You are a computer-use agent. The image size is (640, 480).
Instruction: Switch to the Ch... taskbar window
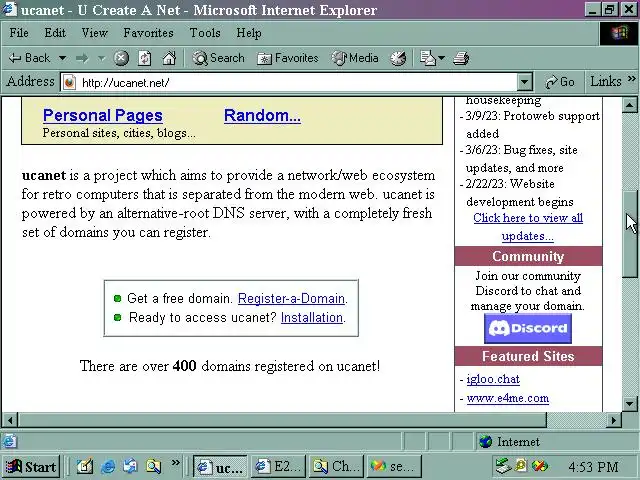[336, 467]
